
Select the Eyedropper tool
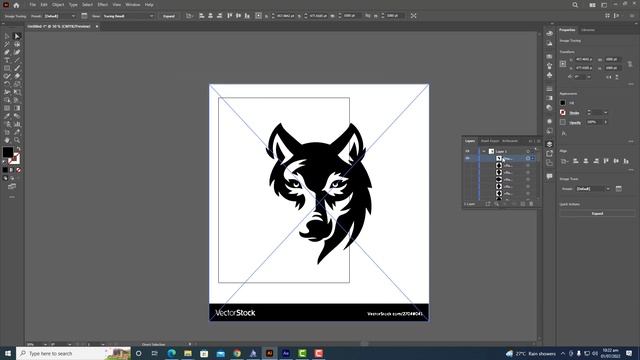pyautogui.click(x=7, y=116)
